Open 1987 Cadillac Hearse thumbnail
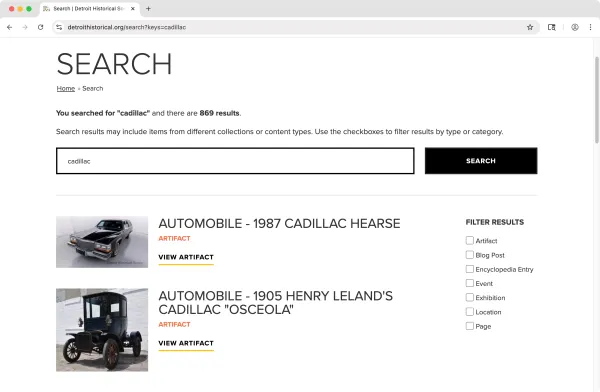This screenshot has height=392, width=600. pyautogui.click(x=102, y=242)
